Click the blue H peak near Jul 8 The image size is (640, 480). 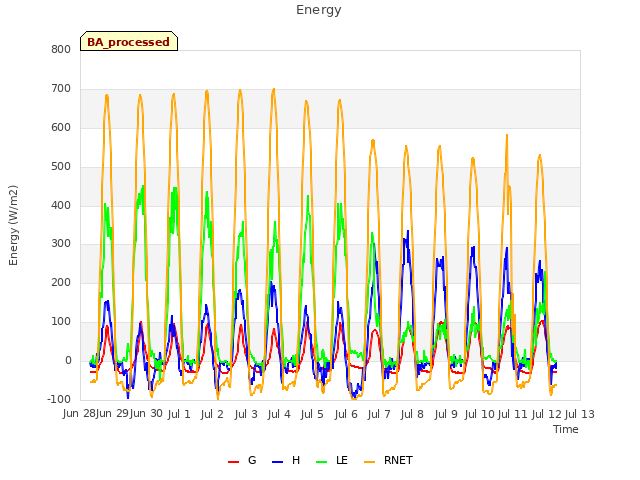408,231
